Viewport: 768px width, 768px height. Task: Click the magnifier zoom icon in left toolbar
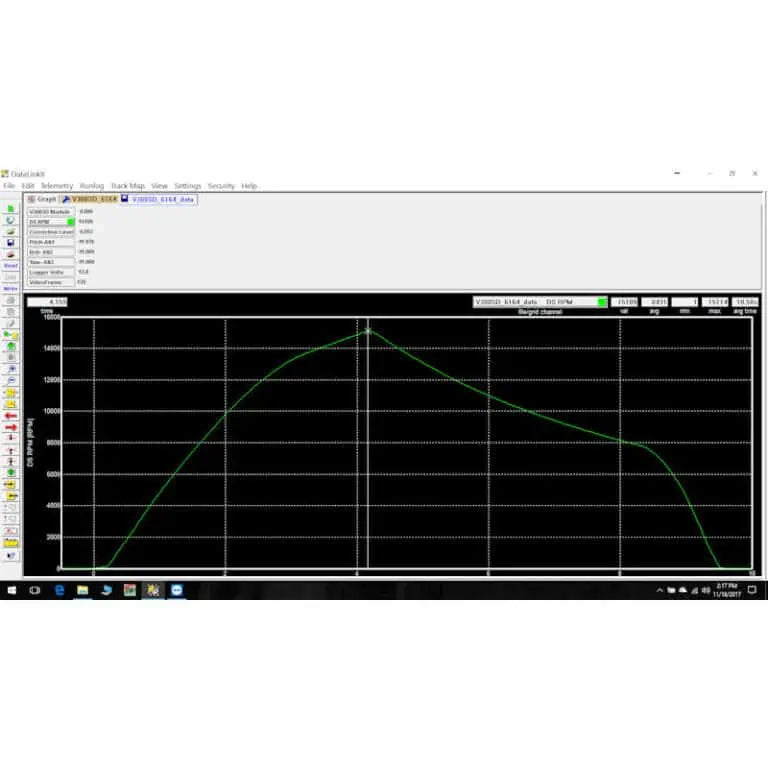tap(11, 369)
